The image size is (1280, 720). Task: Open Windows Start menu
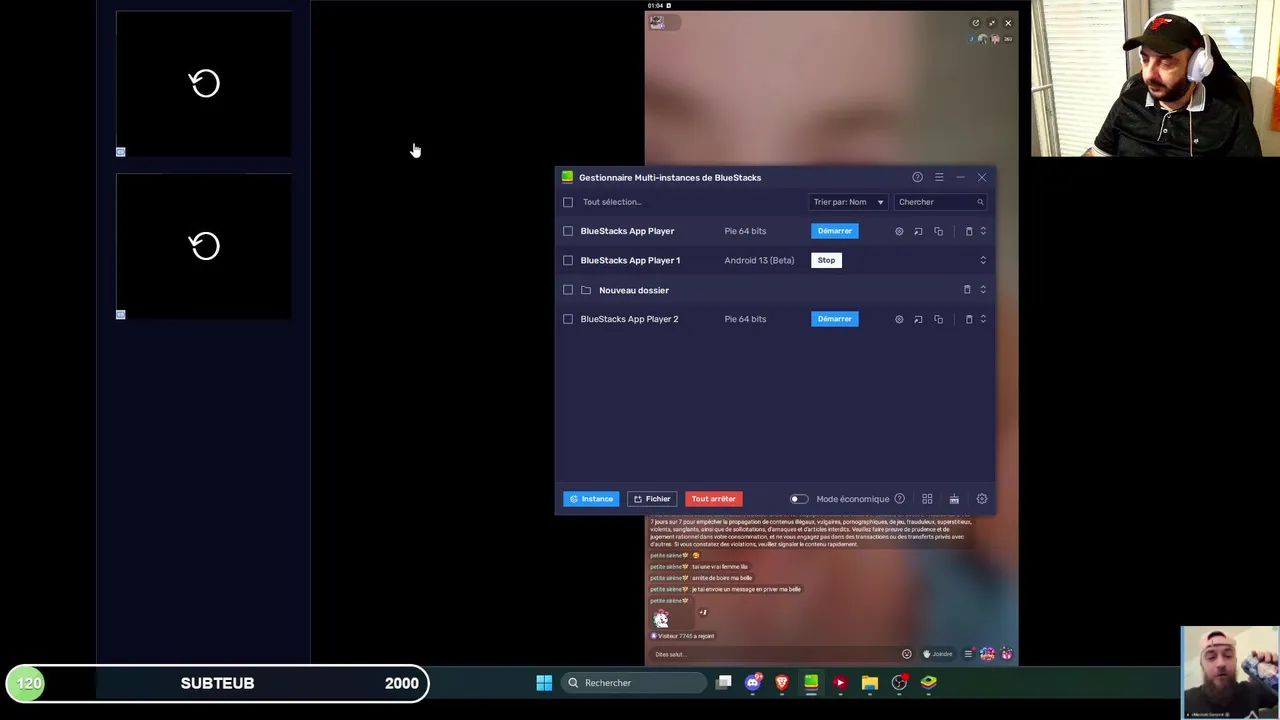tap(544, 683)
